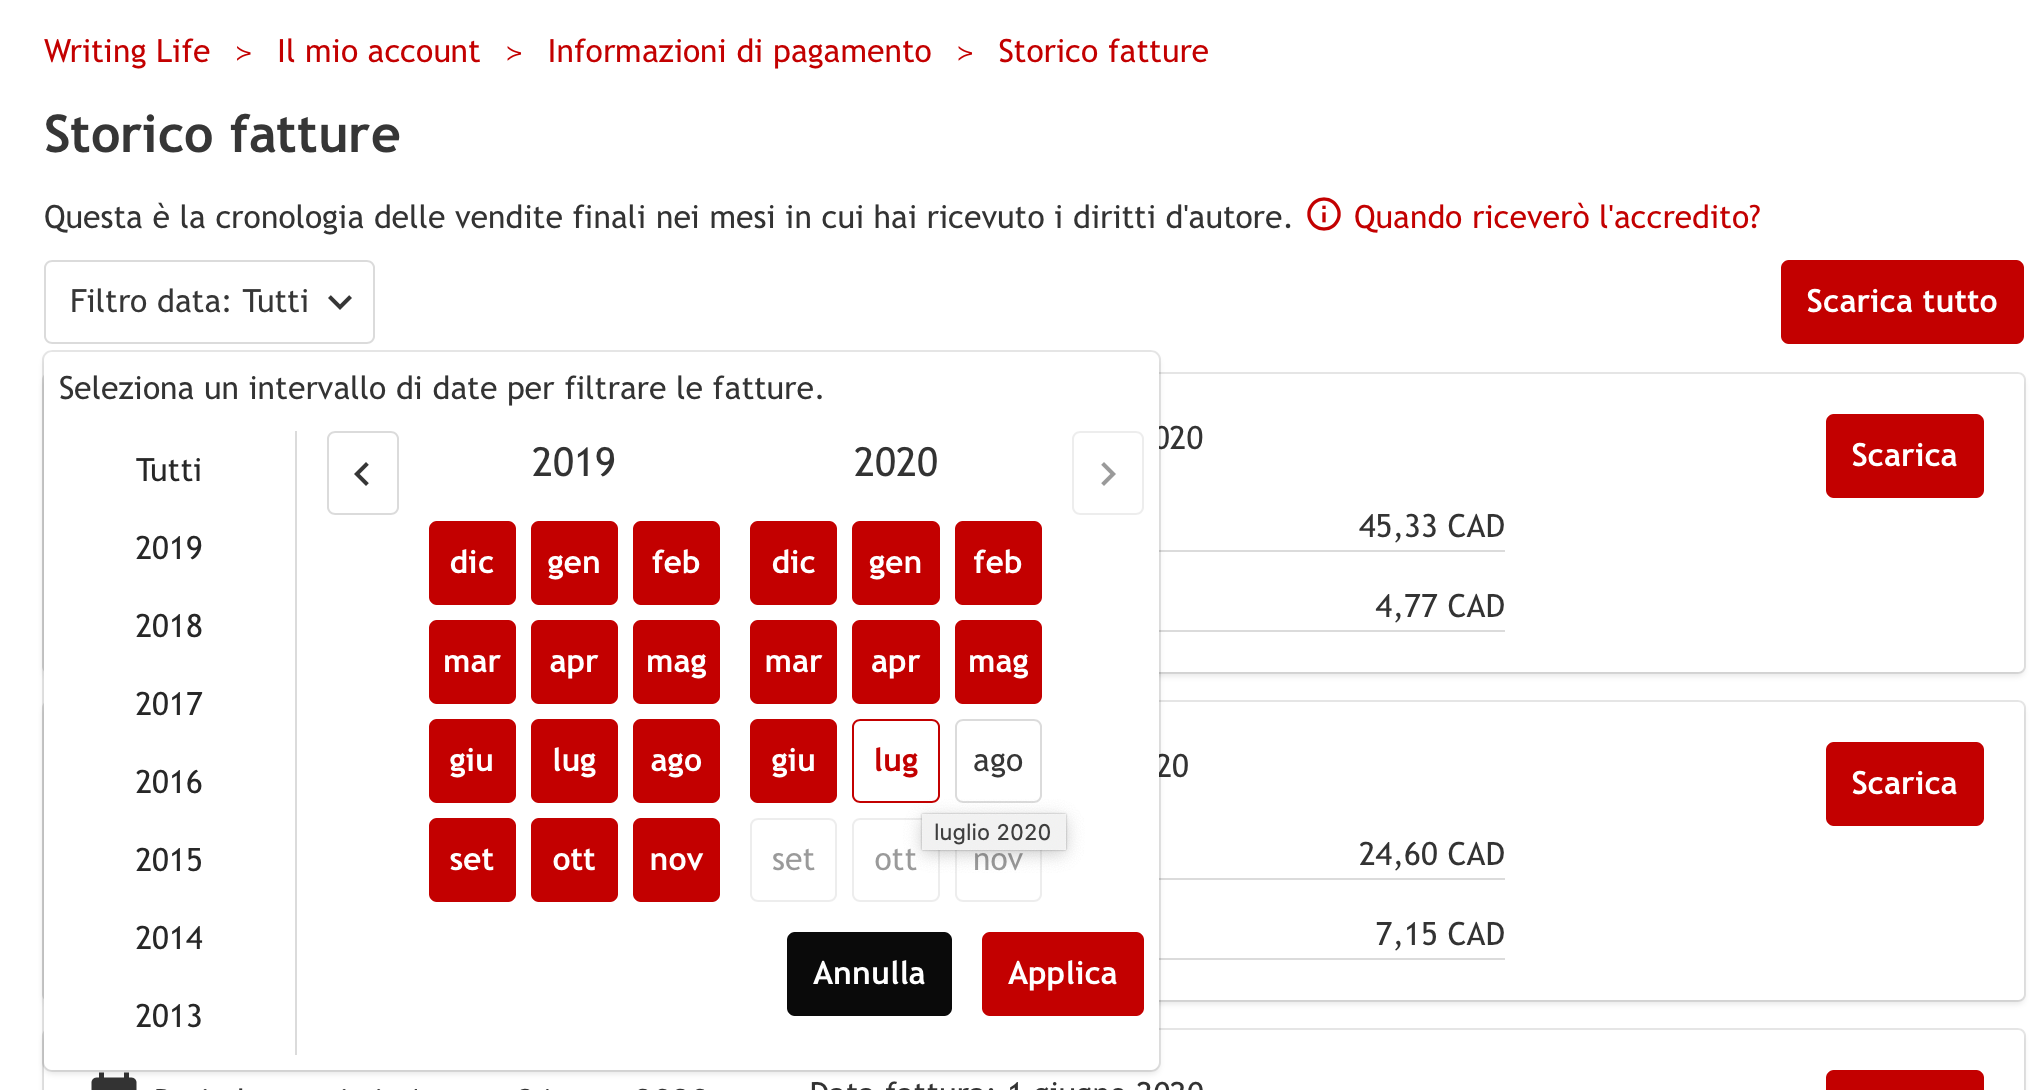Open the Filtro data dropdown
Screen dimensions: 2034x1090
tap(209, 302)
